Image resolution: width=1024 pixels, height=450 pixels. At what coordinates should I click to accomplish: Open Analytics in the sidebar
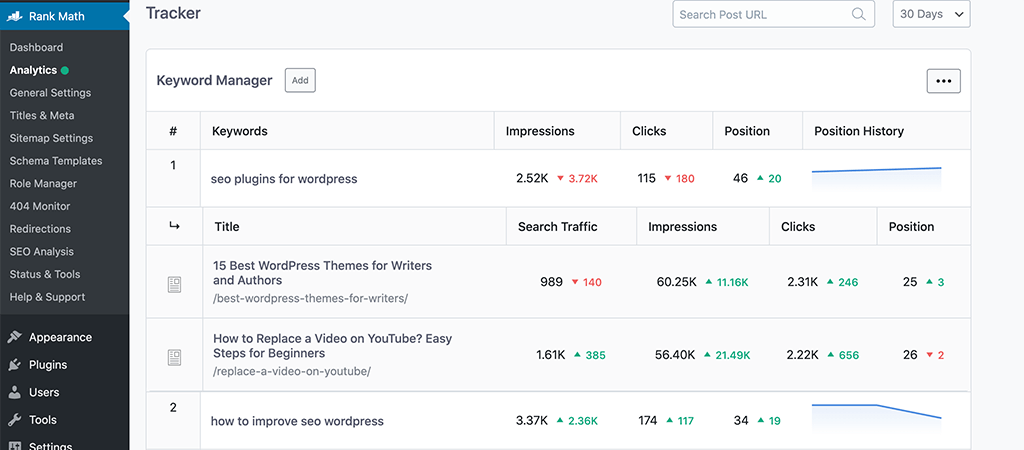click(33, 70)
